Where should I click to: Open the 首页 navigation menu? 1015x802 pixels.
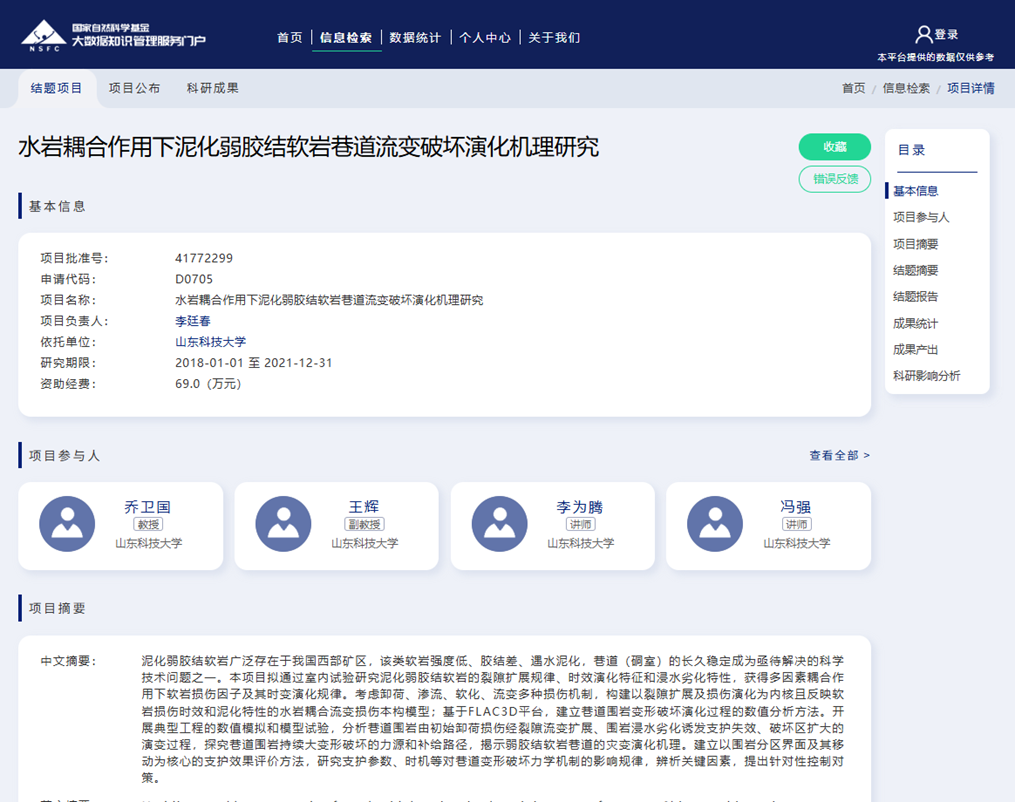[289, 38]
